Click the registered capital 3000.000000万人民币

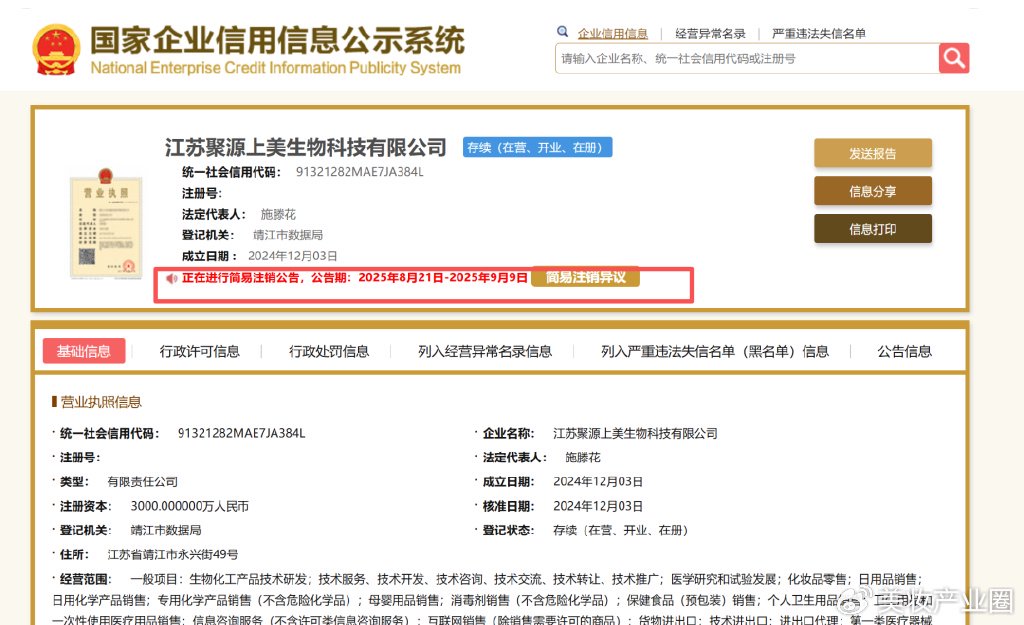pyautogui.click(x=189, y=506)
